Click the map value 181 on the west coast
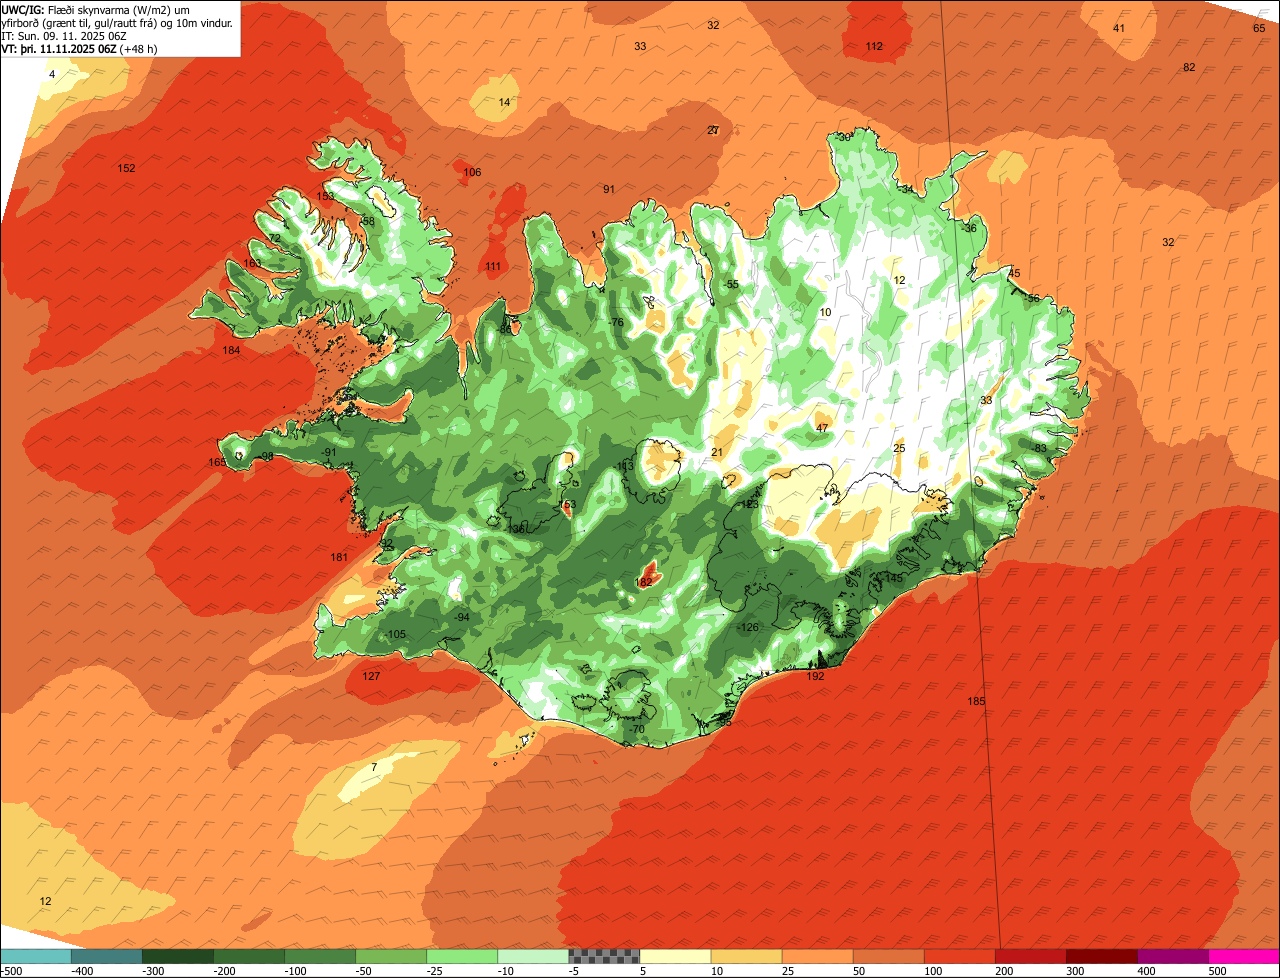 339,557
